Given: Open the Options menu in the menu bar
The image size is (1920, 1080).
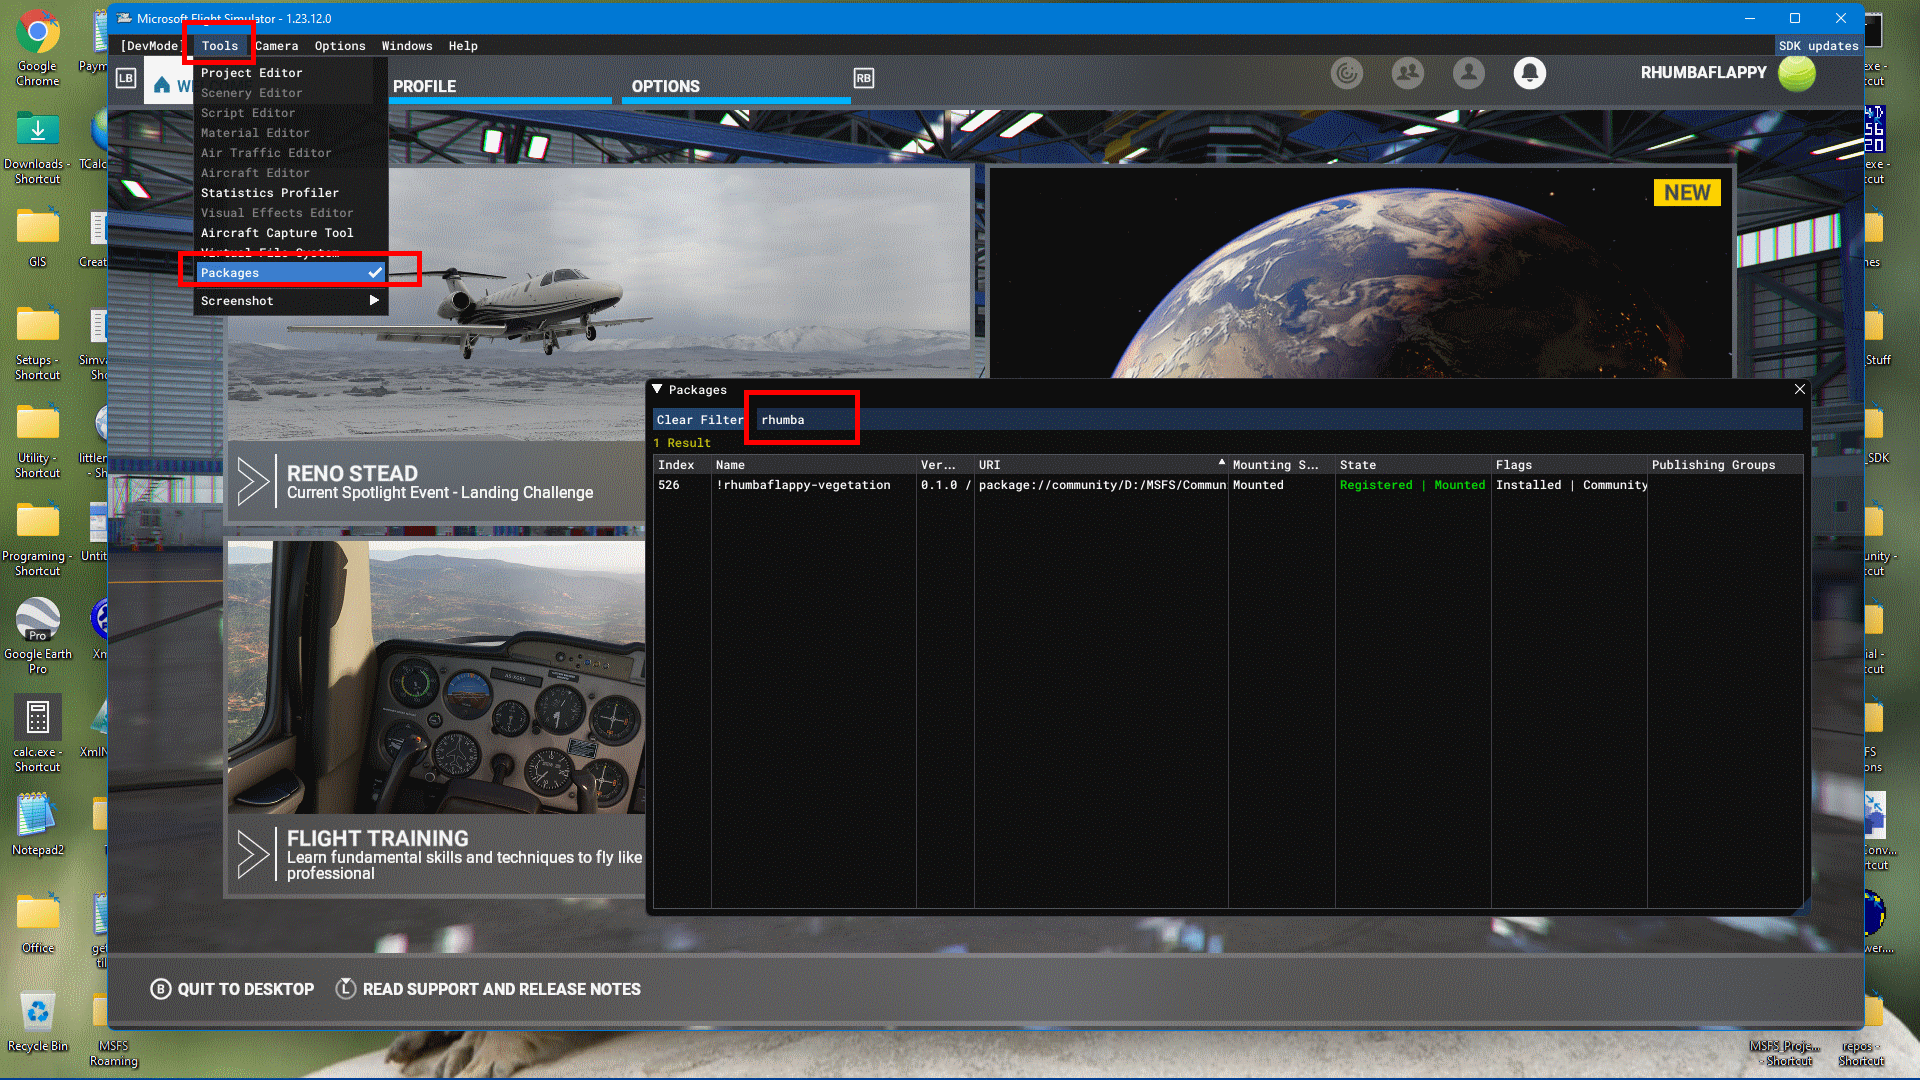Looking at the screenshot, I should point(340,46).
